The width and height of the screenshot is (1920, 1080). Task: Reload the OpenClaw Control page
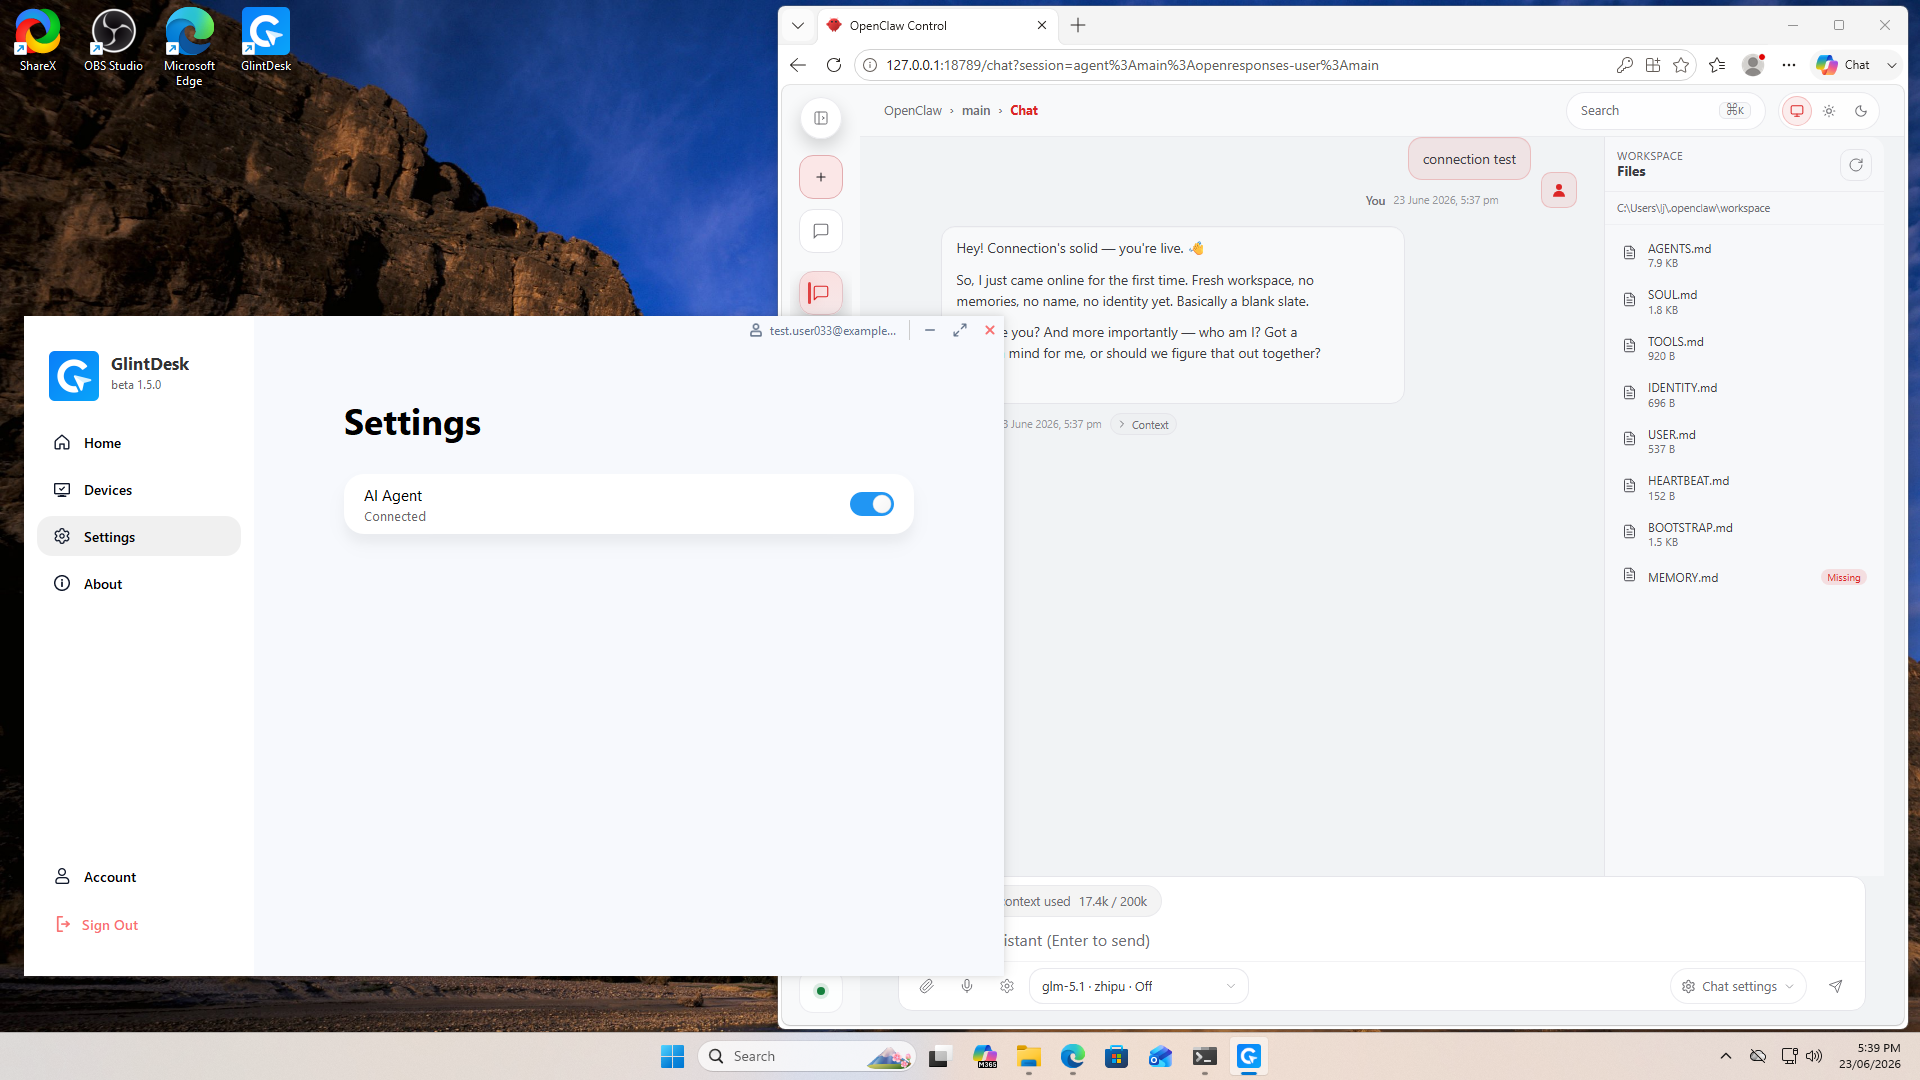point(833,65)
